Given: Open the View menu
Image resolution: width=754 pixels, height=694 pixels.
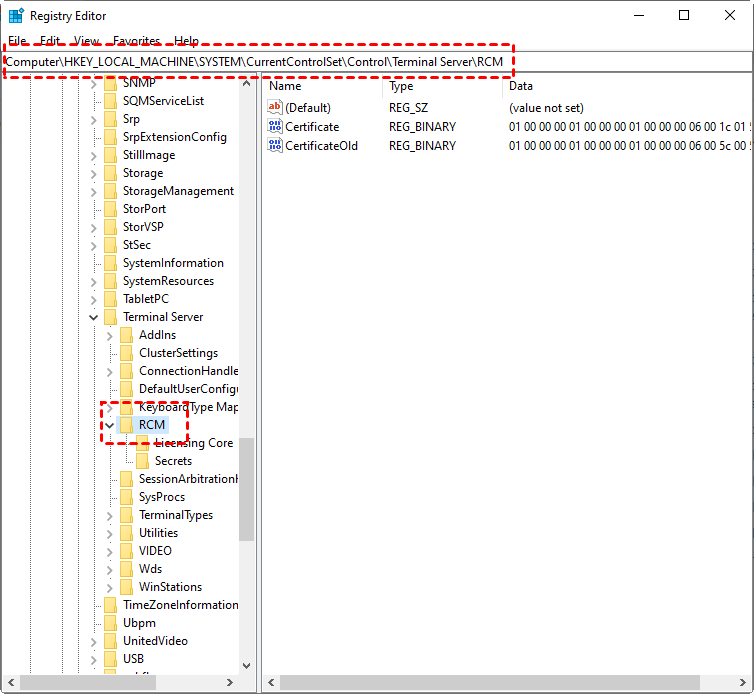Looking at the screenshot, I should pyautogui.click(x=87, y=40).
